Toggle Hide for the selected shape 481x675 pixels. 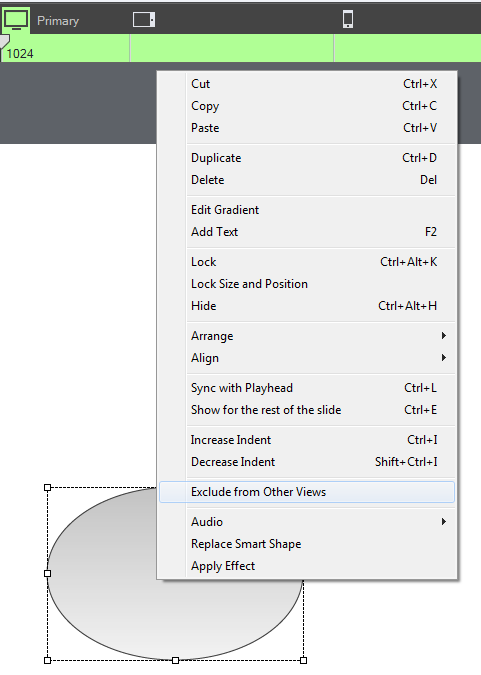(x=307, y=306)
